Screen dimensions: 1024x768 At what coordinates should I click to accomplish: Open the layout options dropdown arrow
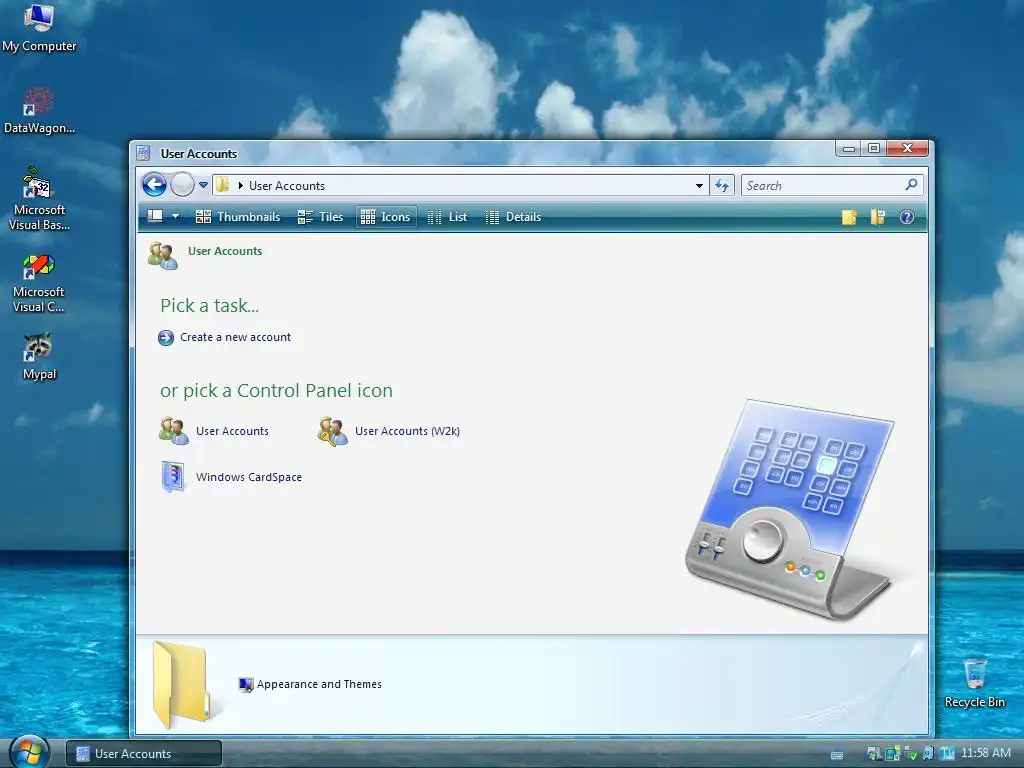[175, 216]
